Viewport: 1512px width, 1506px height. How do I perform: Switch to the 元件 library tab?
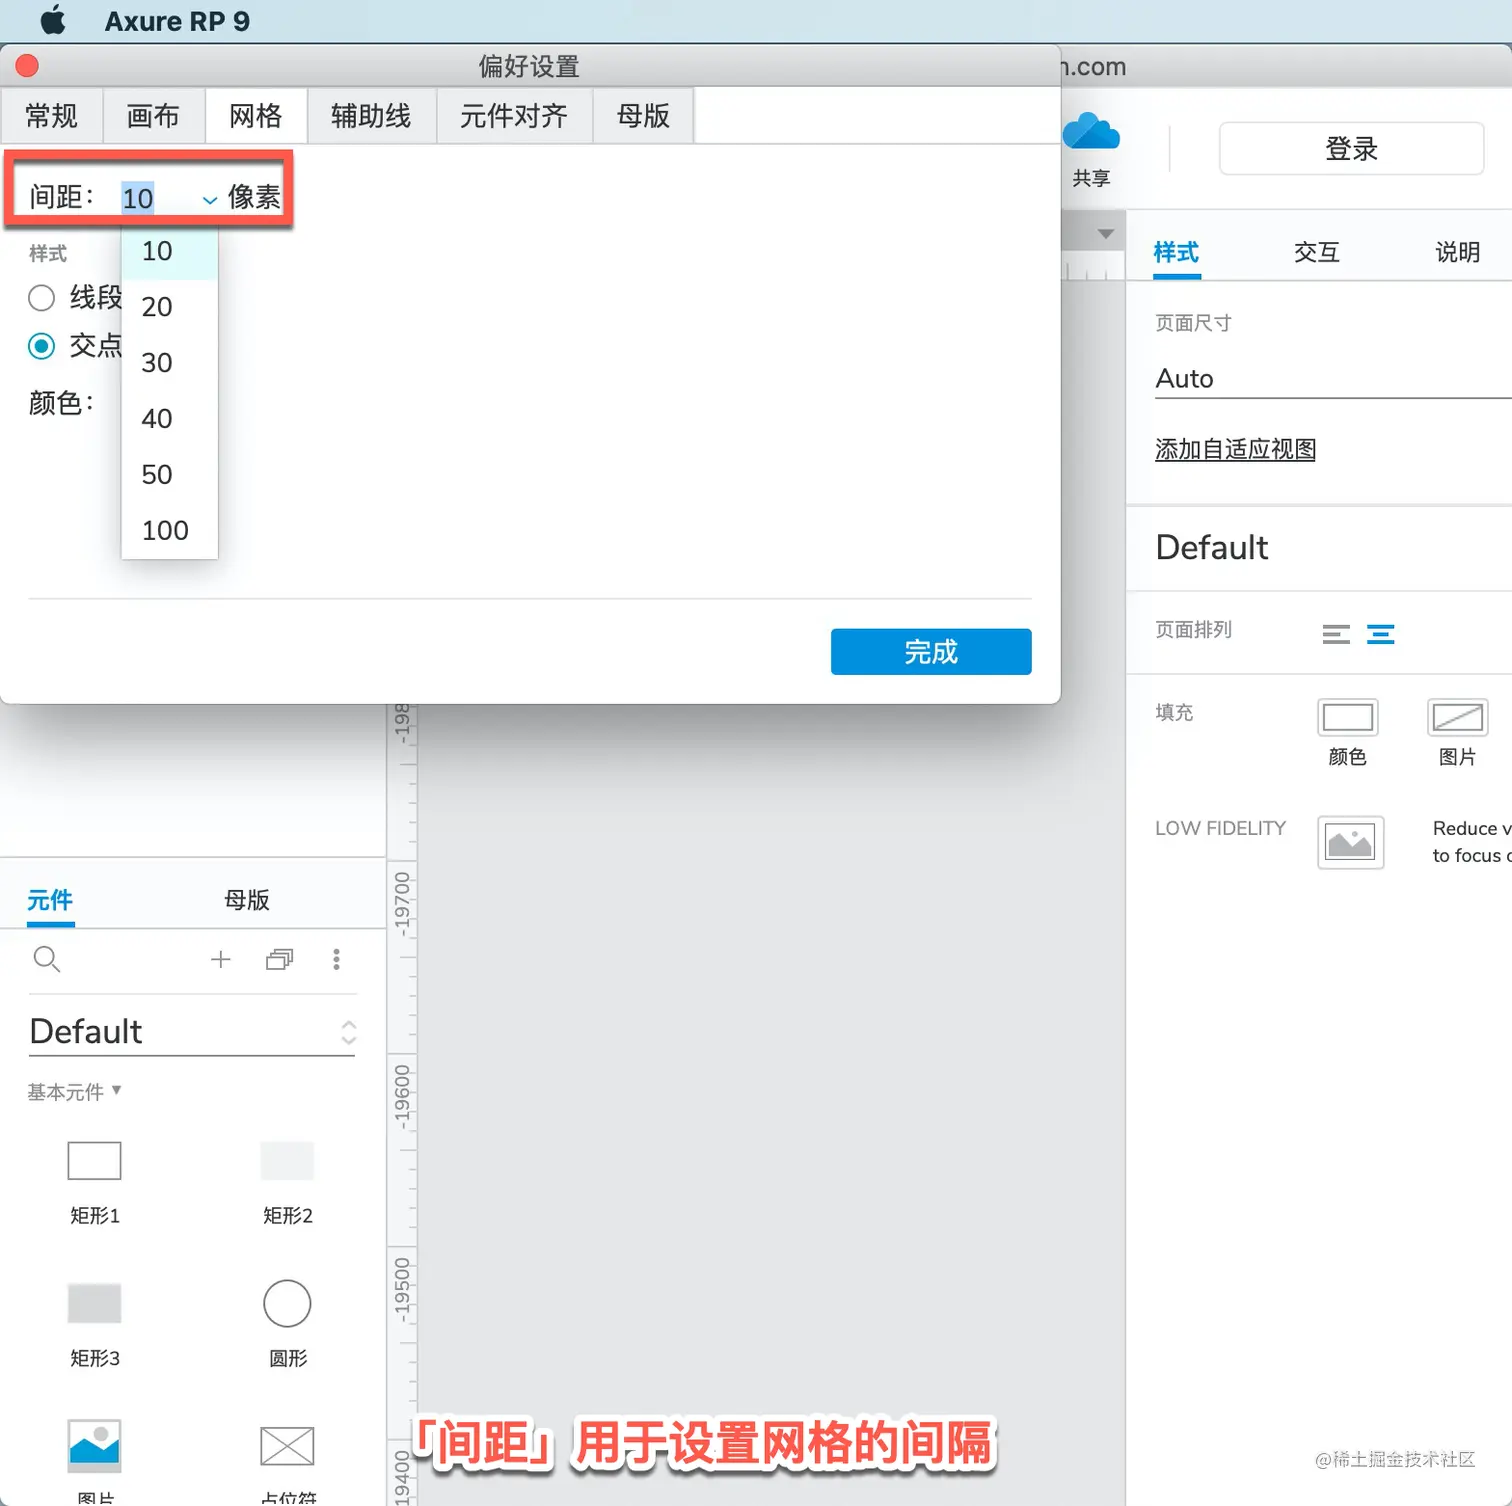(x=50, y=900)
